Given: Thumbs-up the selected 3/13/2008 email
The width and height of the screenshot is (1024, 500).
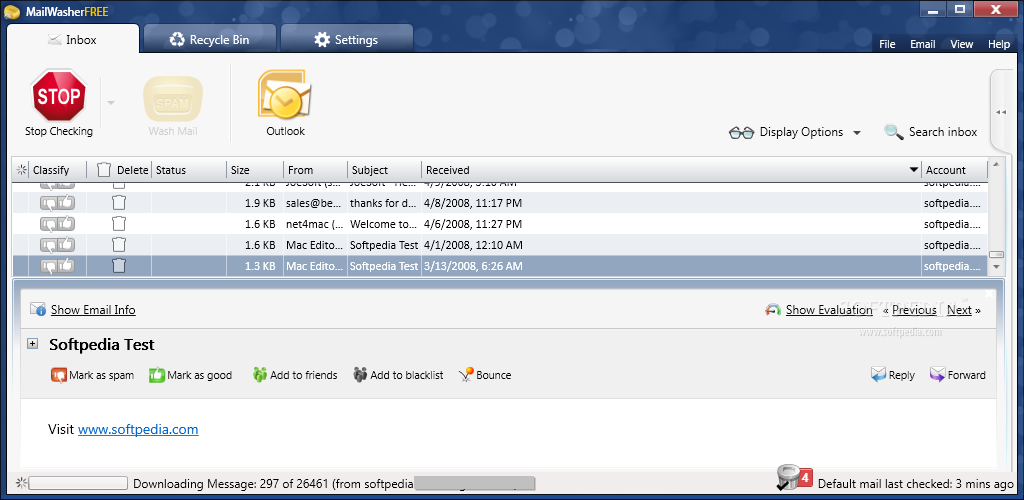Looking at the screenshot, I should point(66,266).
